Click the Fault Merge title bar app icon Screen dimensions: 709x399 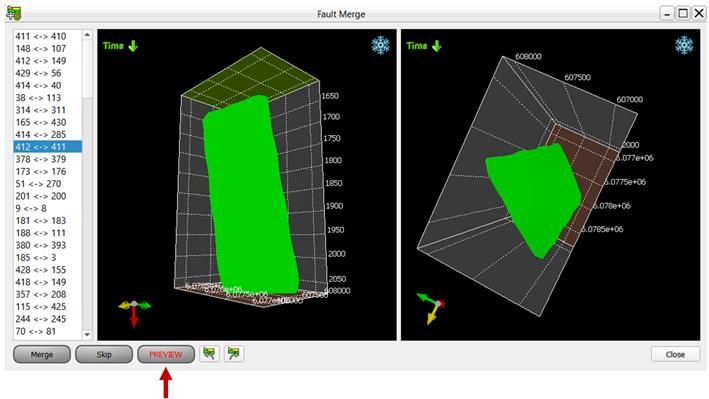point(14,14)
